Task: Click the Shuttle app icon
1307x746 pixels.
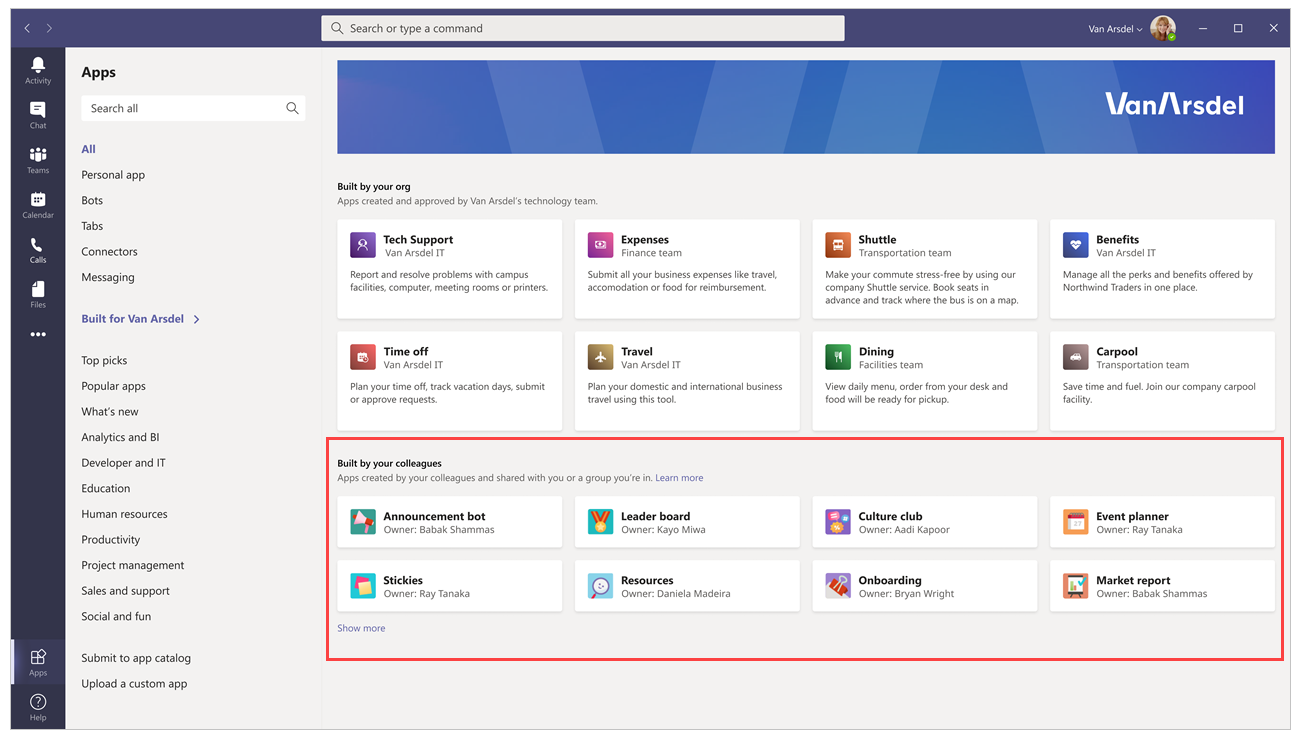Action: click(838, 245)
